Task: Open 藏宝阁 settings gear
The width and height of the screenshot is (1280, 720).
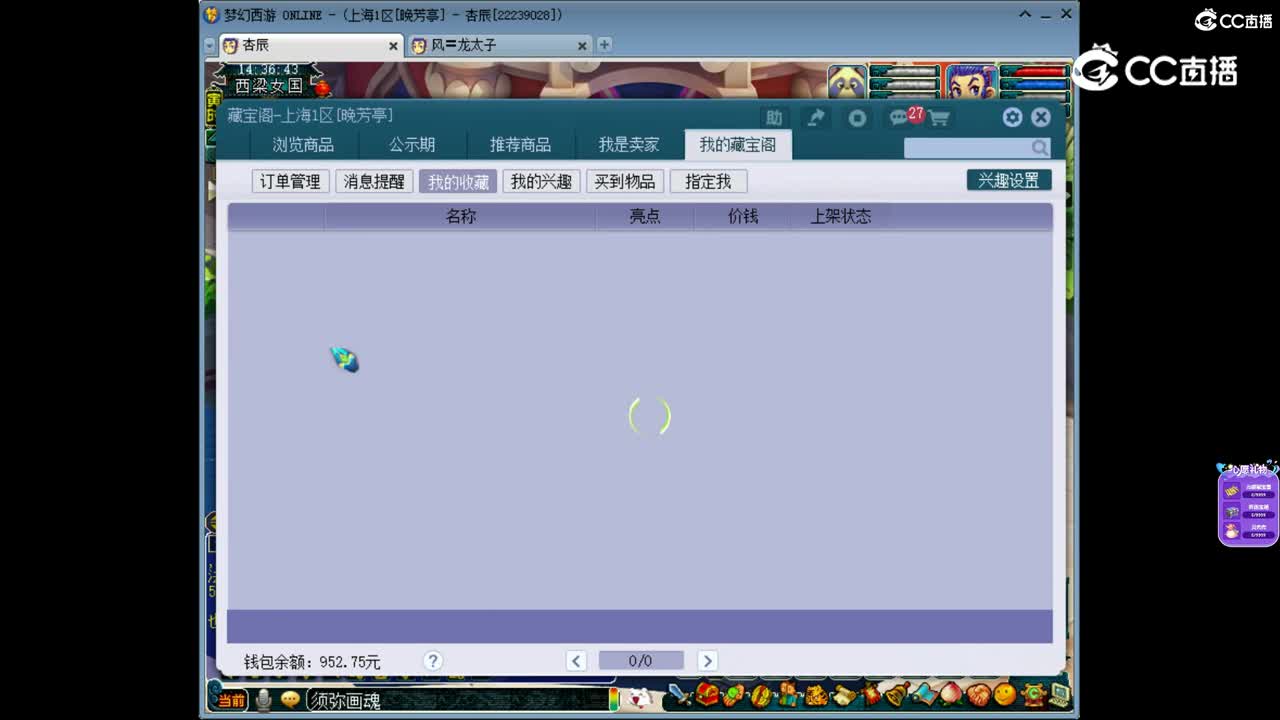Action: click(1012, 117)
